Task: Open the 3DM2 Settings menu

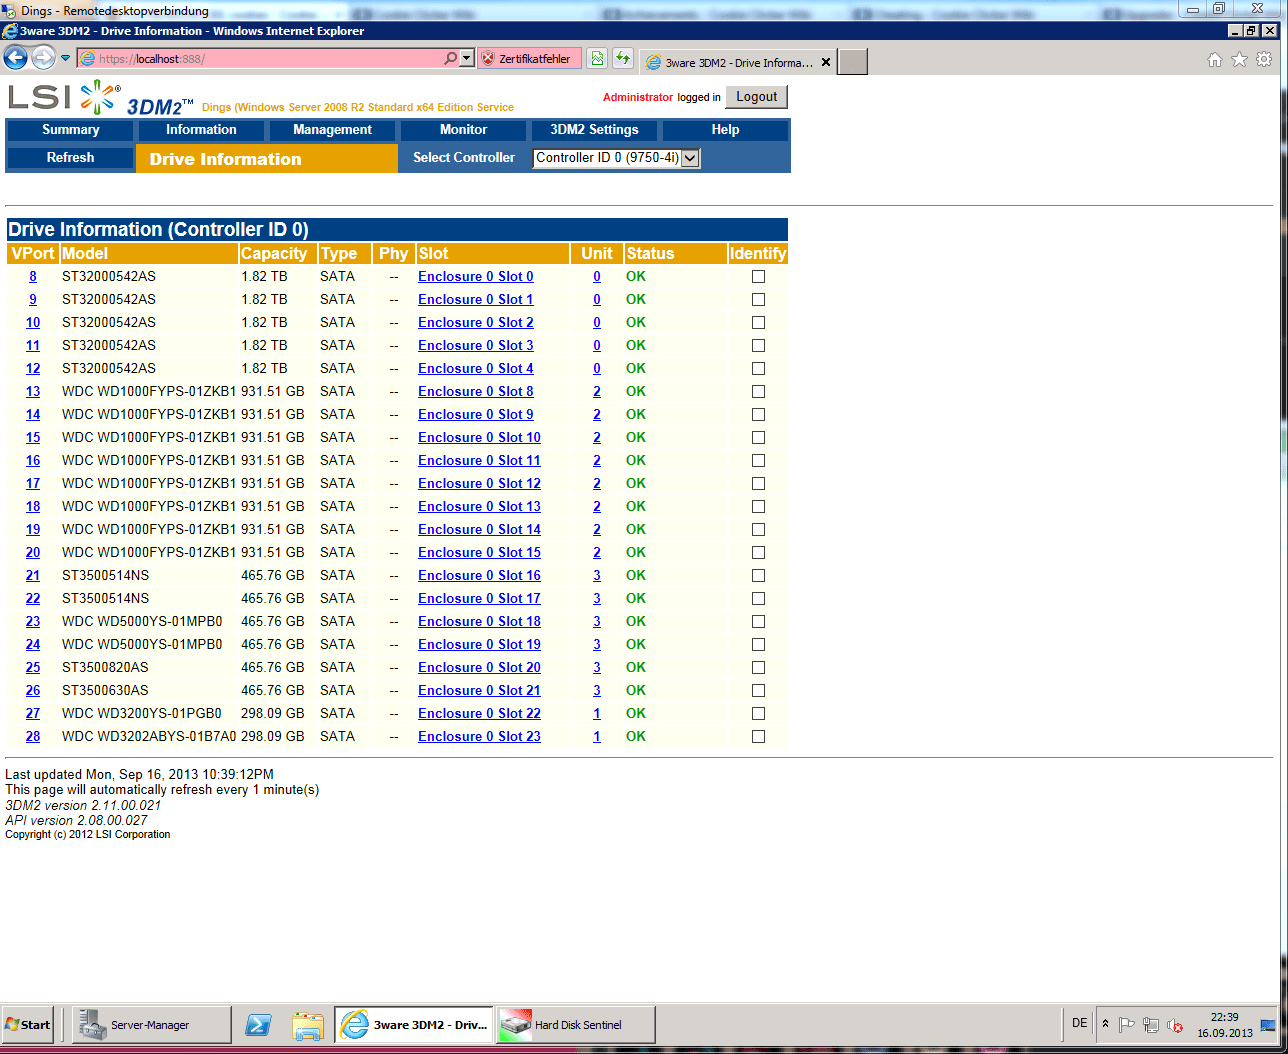Action: click(x=594, y=130)
